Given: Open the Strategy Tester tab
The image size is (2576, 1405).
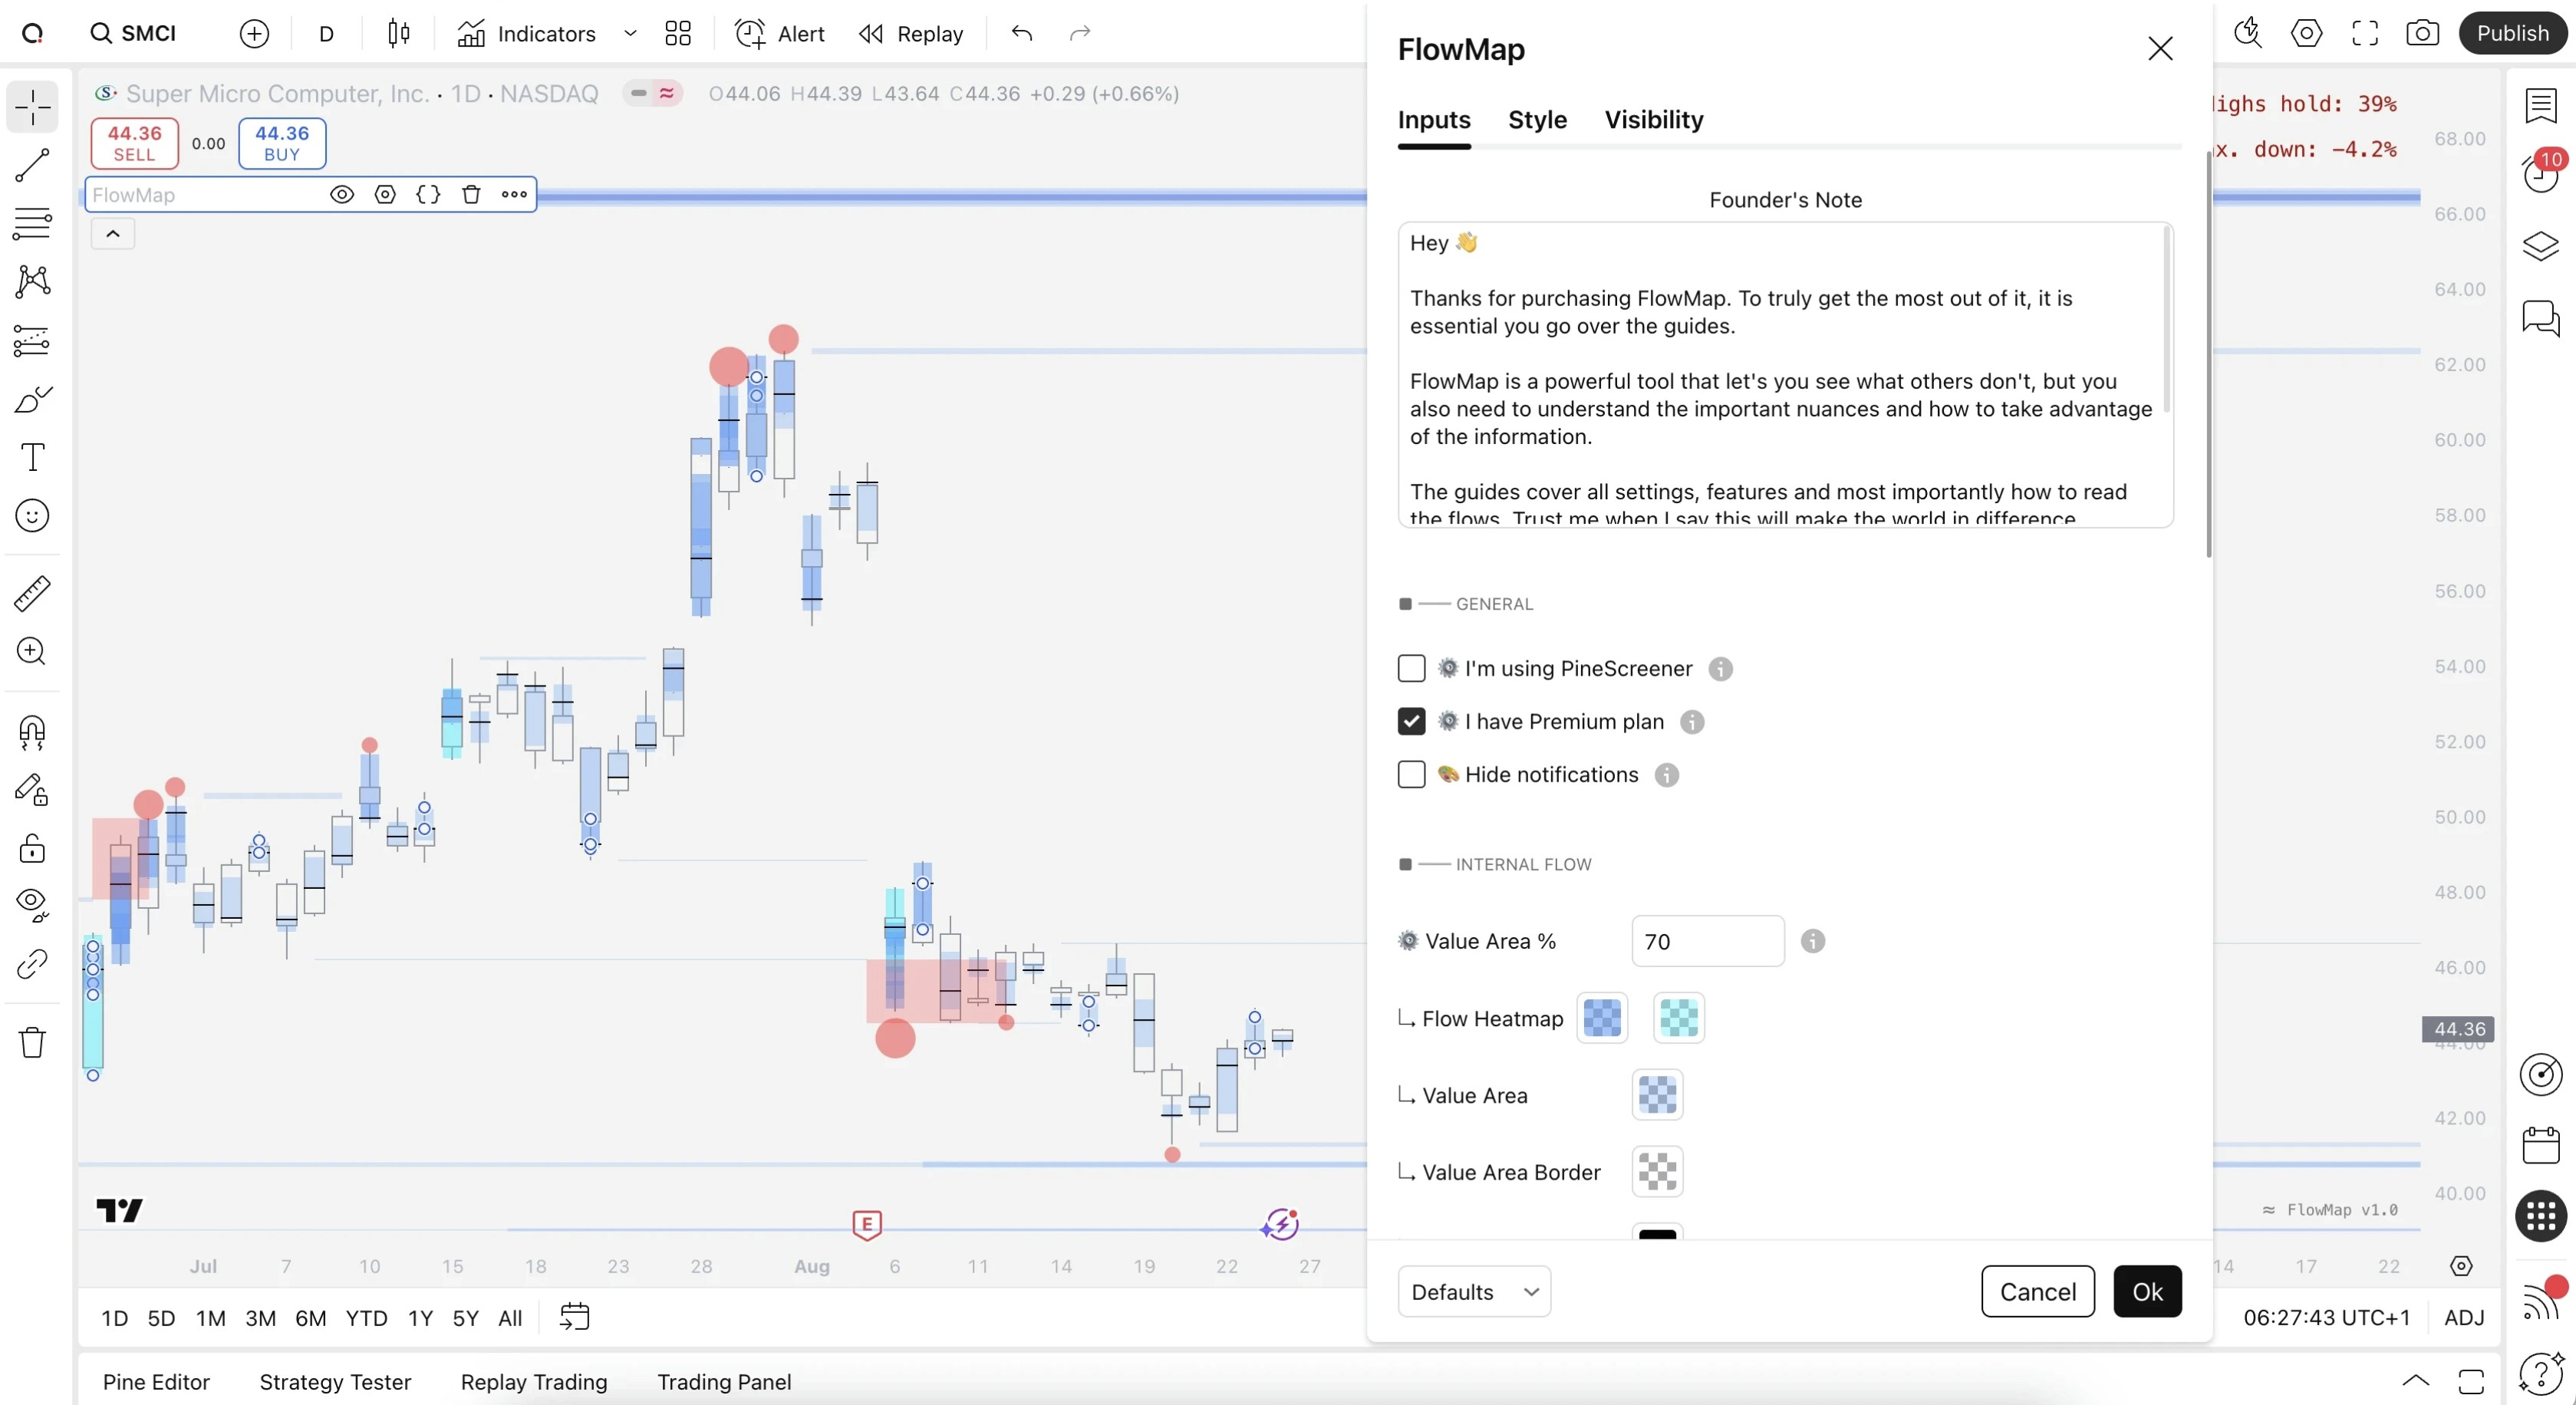Looking at the screenshot, I should click(x=334, y=1382).
